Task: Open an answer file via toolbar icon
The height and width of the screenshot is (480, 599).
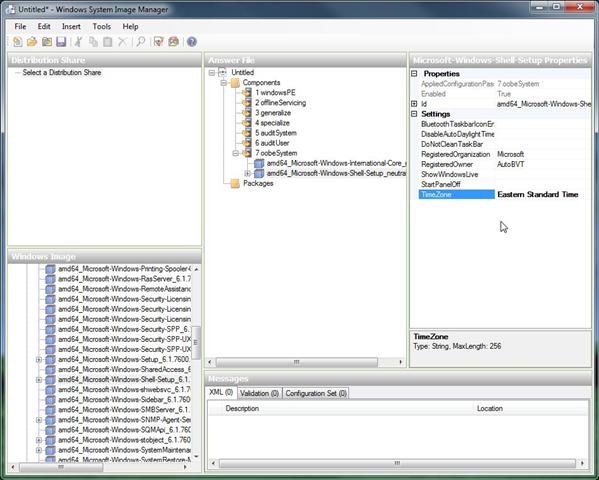Action: [32, 42]
